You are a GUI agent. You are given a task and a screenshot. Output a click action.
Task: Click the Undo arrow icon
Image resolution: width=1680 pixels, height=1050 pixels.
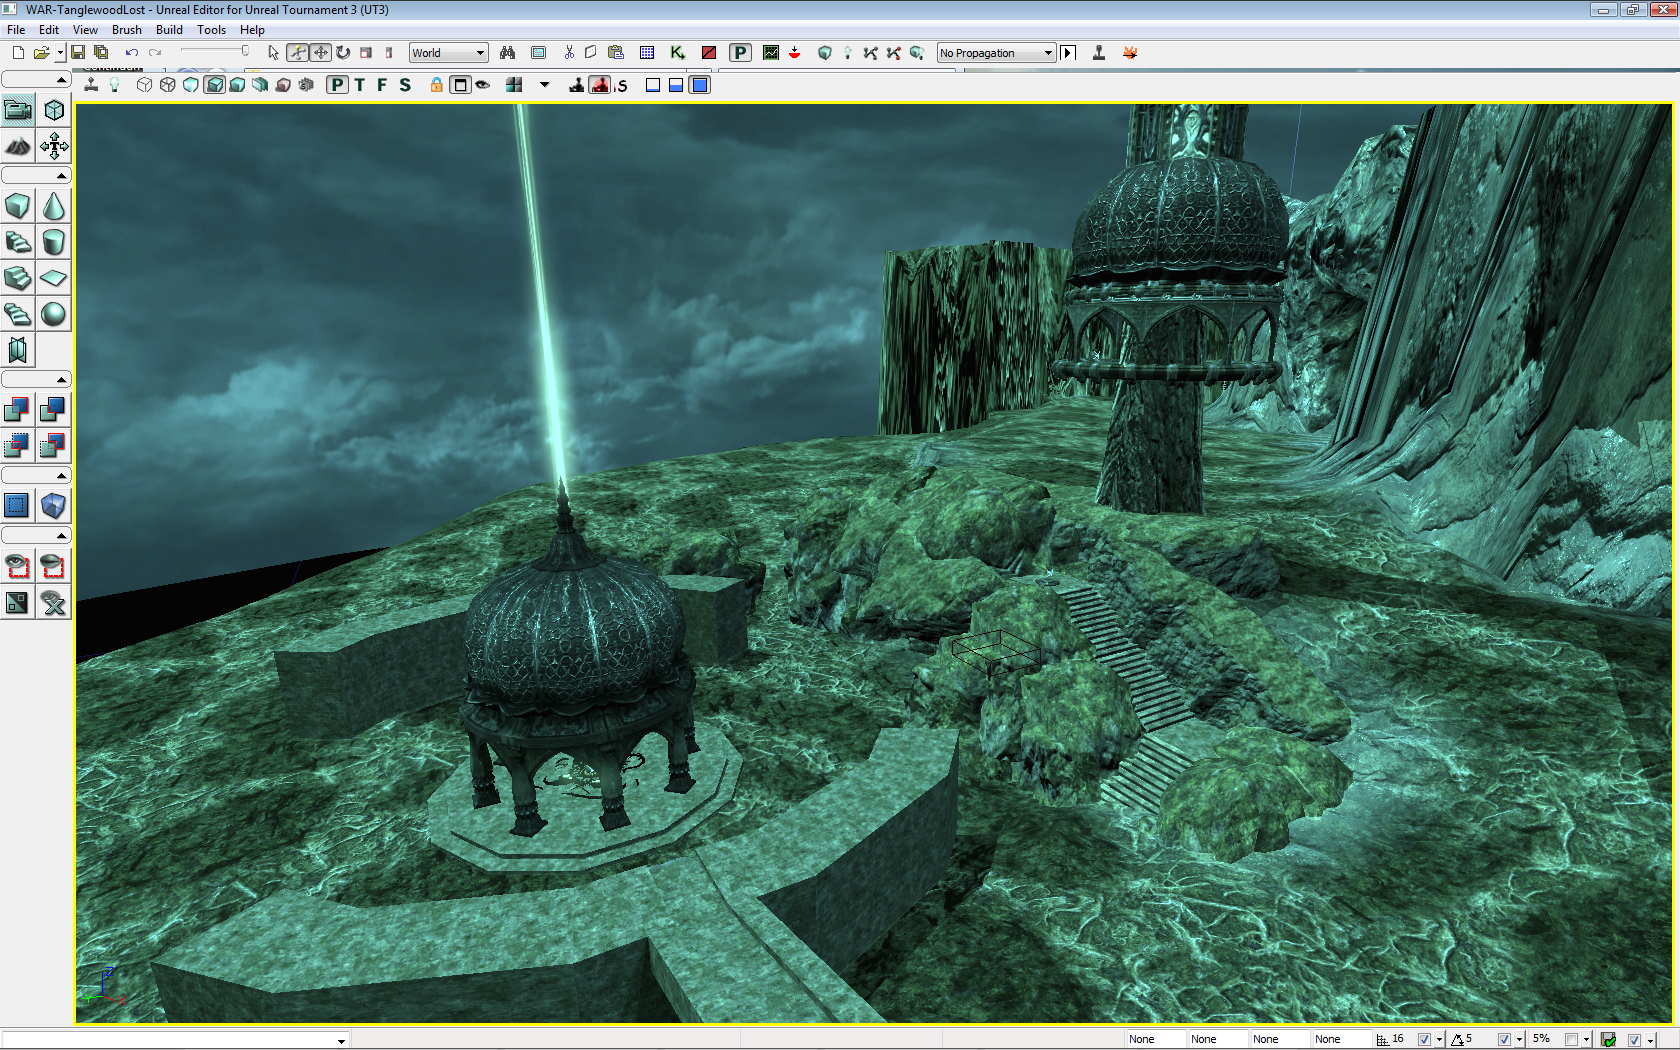131,53
